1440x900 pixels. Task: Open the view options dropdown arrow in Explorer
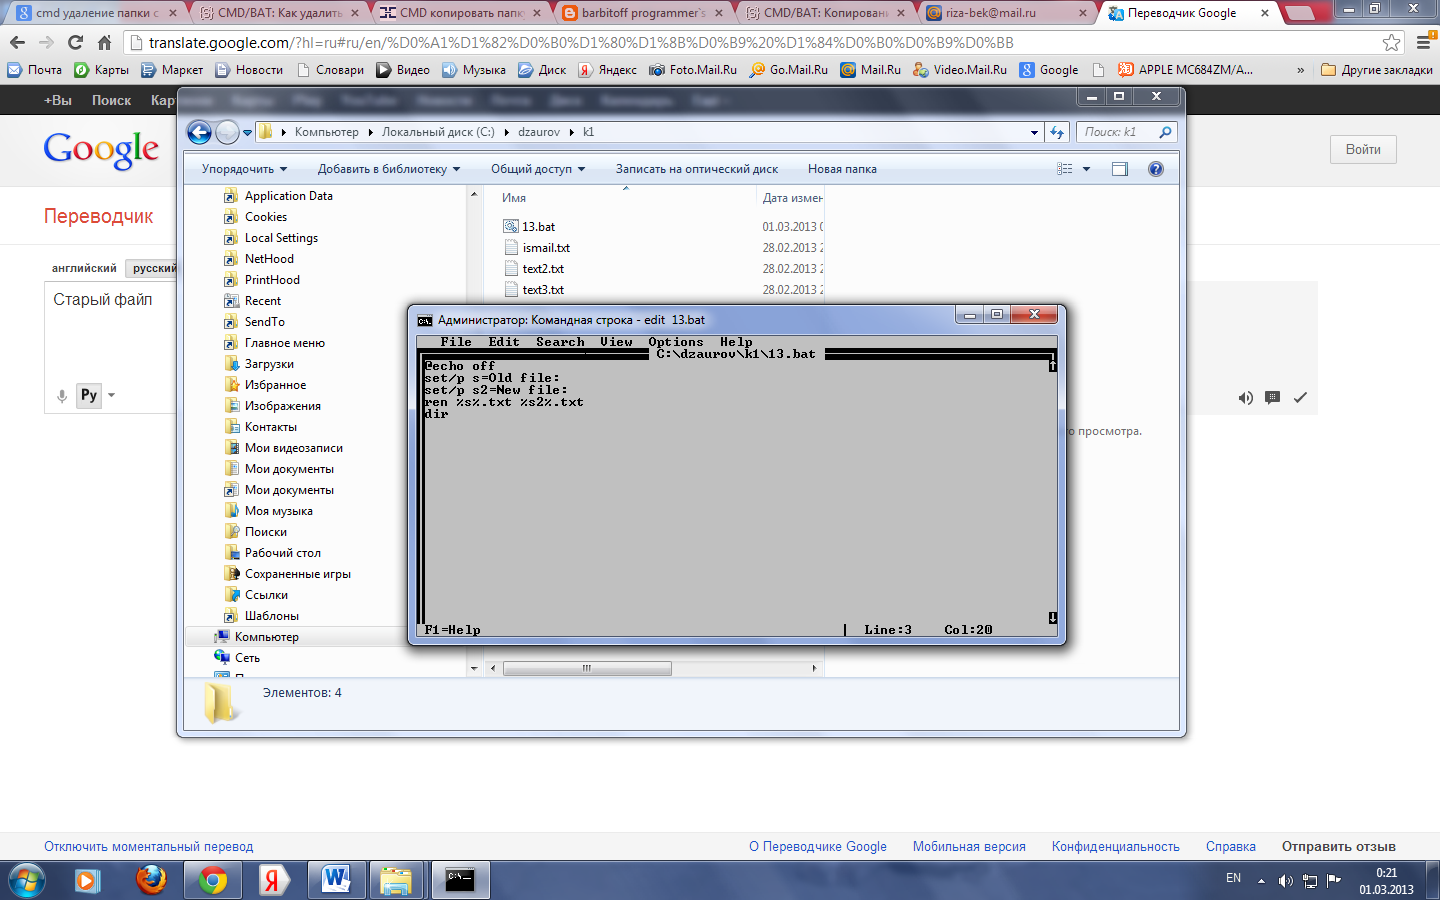(x=1087, y=169)
